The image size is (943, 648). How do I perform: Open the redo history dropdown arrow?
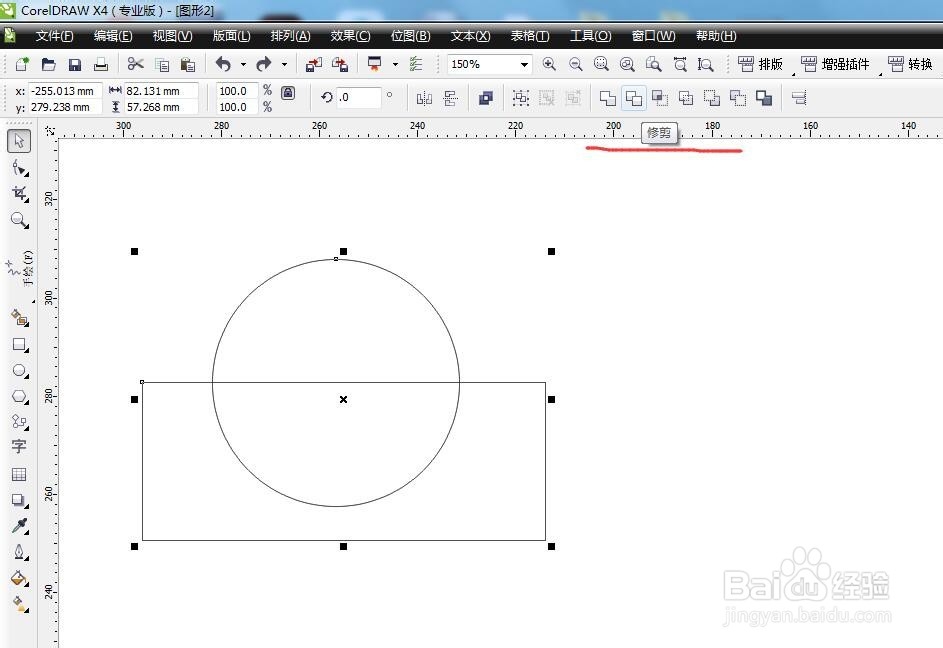pyautogui.click(x=284, y=64)
